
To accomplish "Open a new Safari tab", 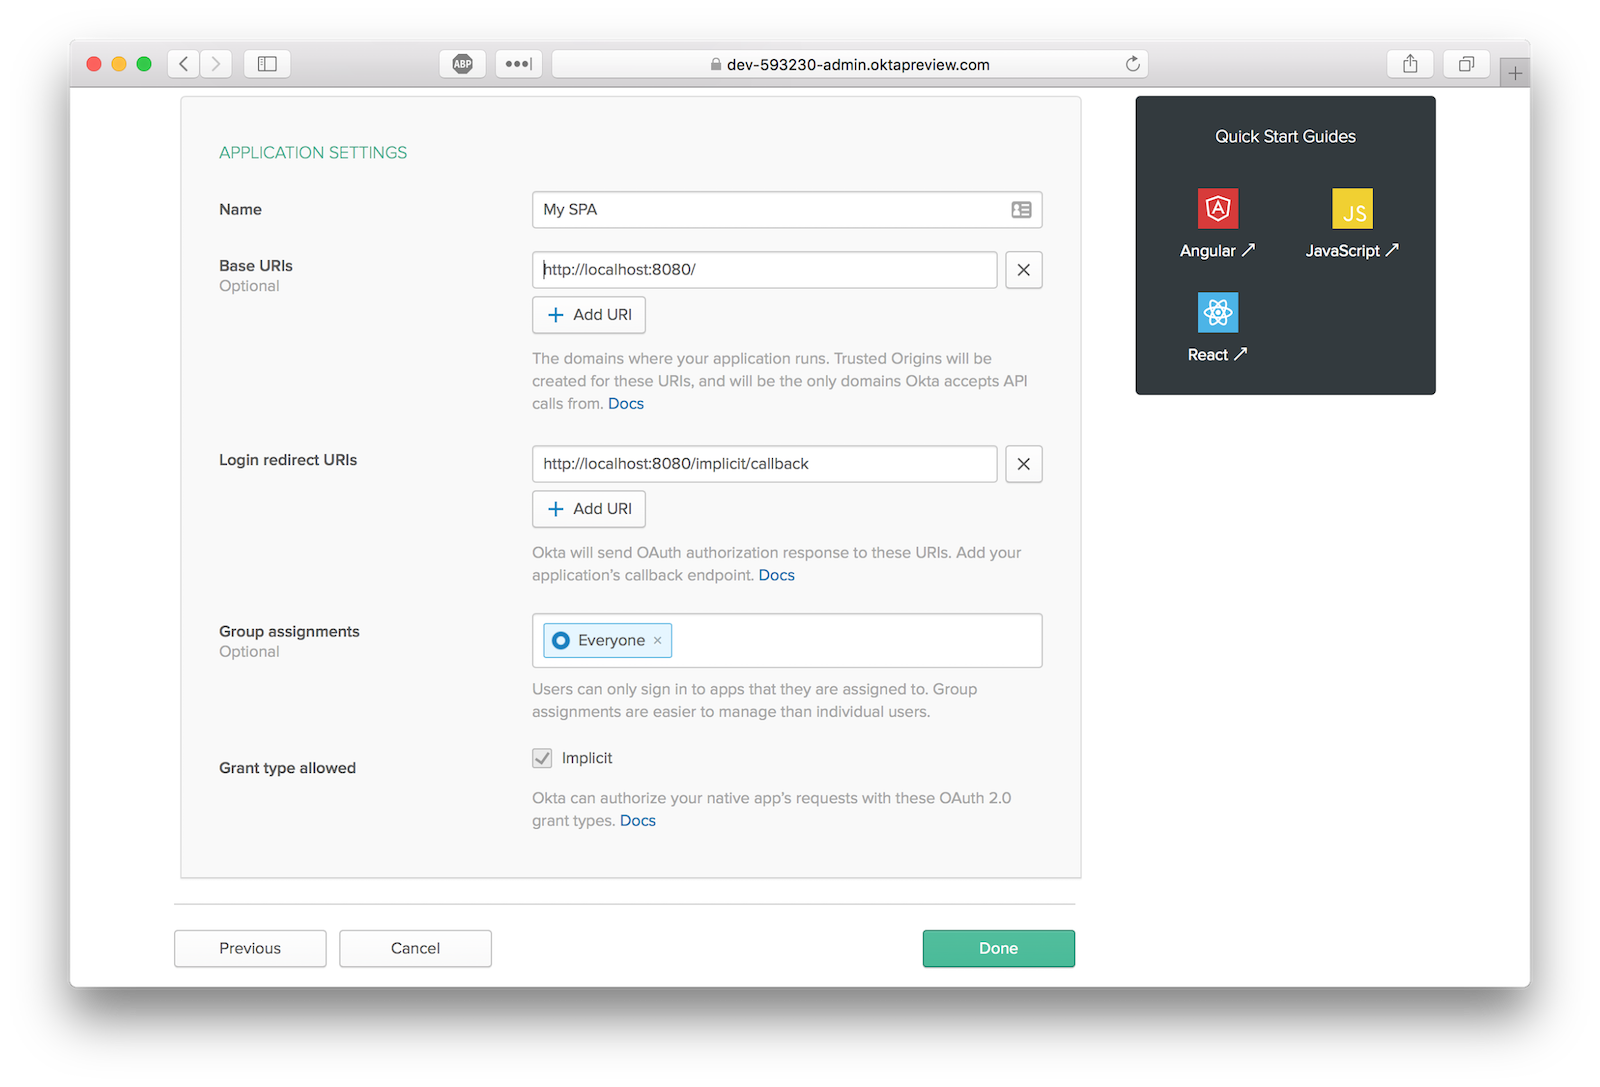I will coord(1515,73).
